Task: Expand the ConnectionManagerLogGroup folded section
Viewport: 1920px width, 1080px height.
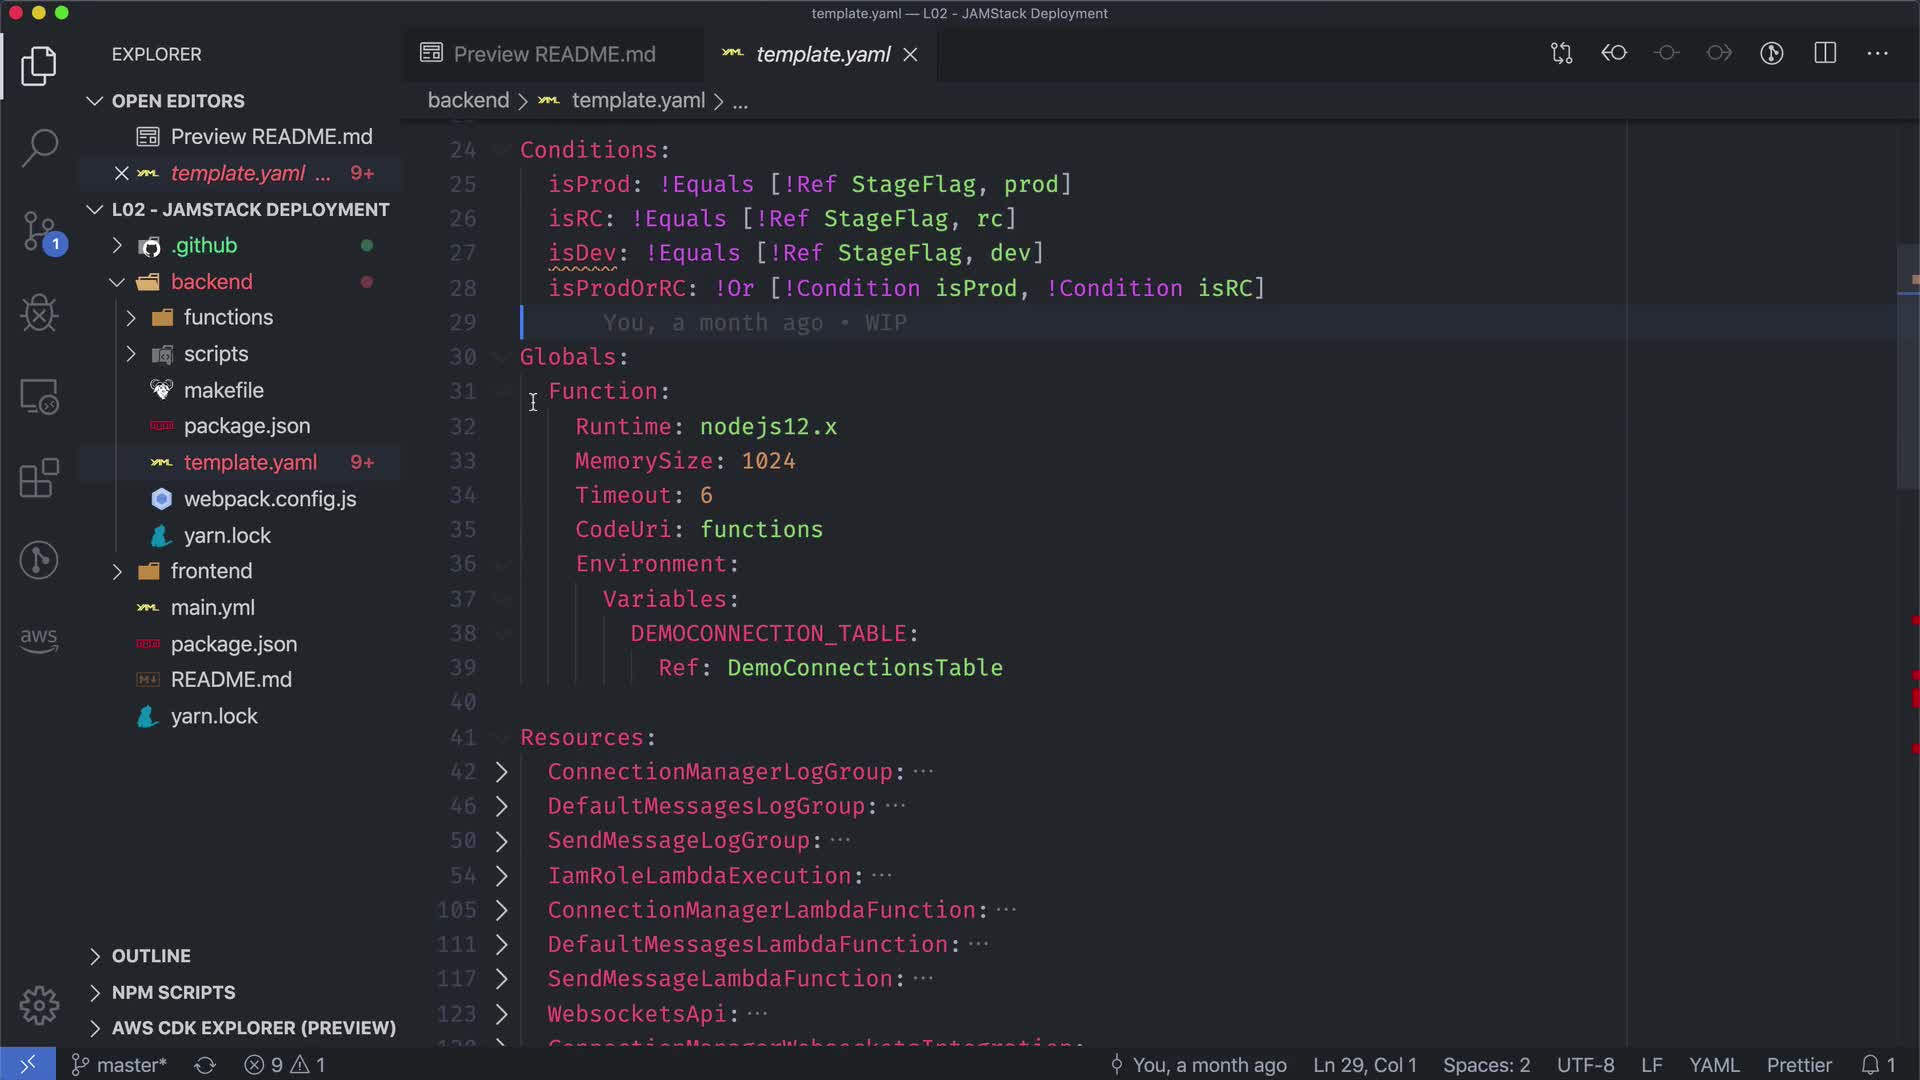Action: tap(501, 772)
